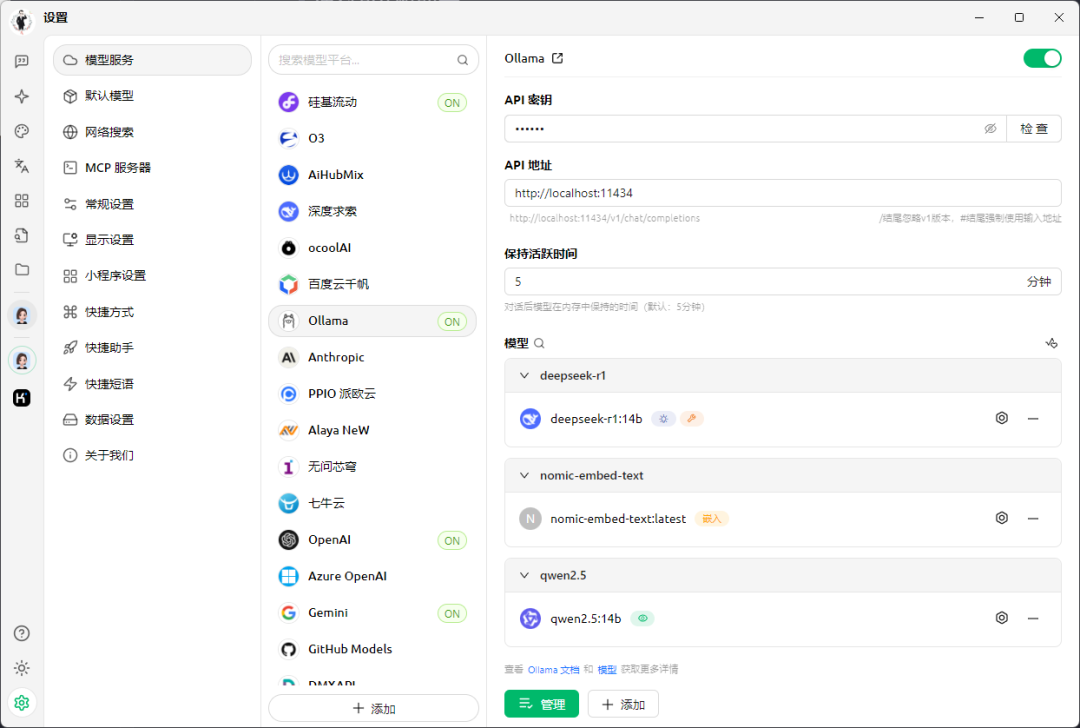Click 添加 button next to 管理
Viewport: 1080px width, 728px height.
coord(623,704)
